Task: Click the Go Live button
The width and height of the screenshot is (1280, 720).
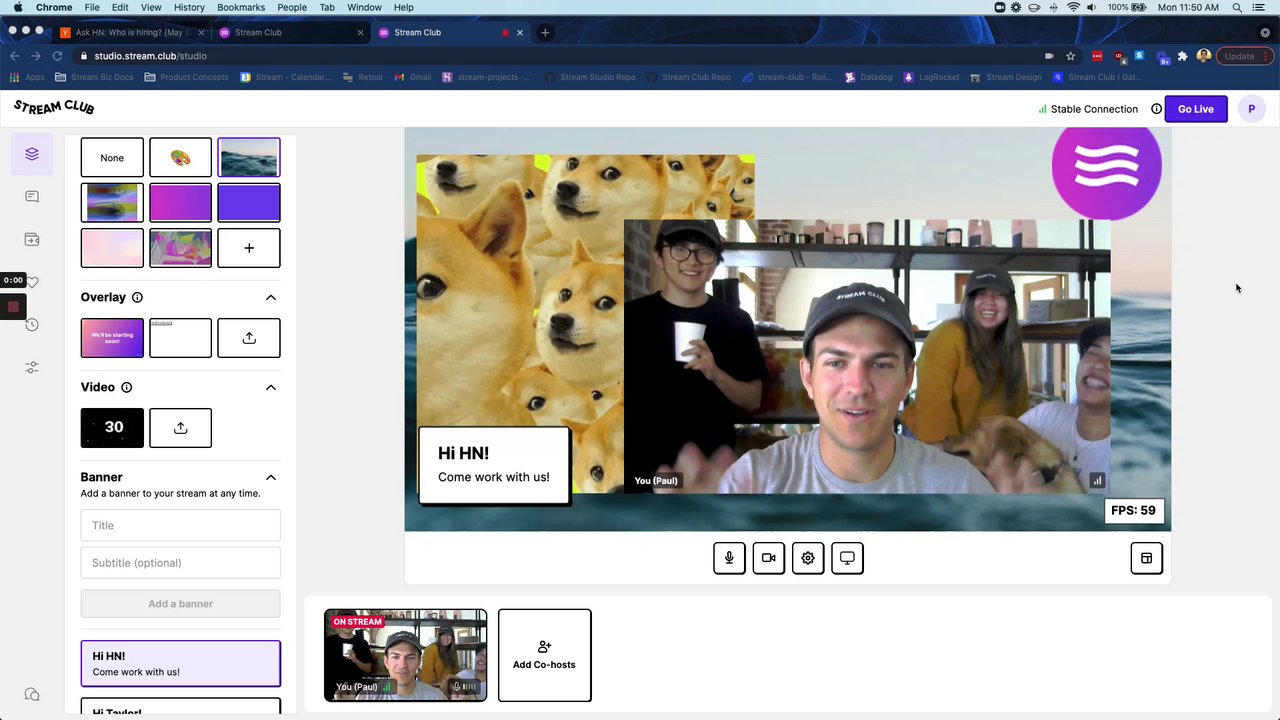Action: [x=1196, y=109]
